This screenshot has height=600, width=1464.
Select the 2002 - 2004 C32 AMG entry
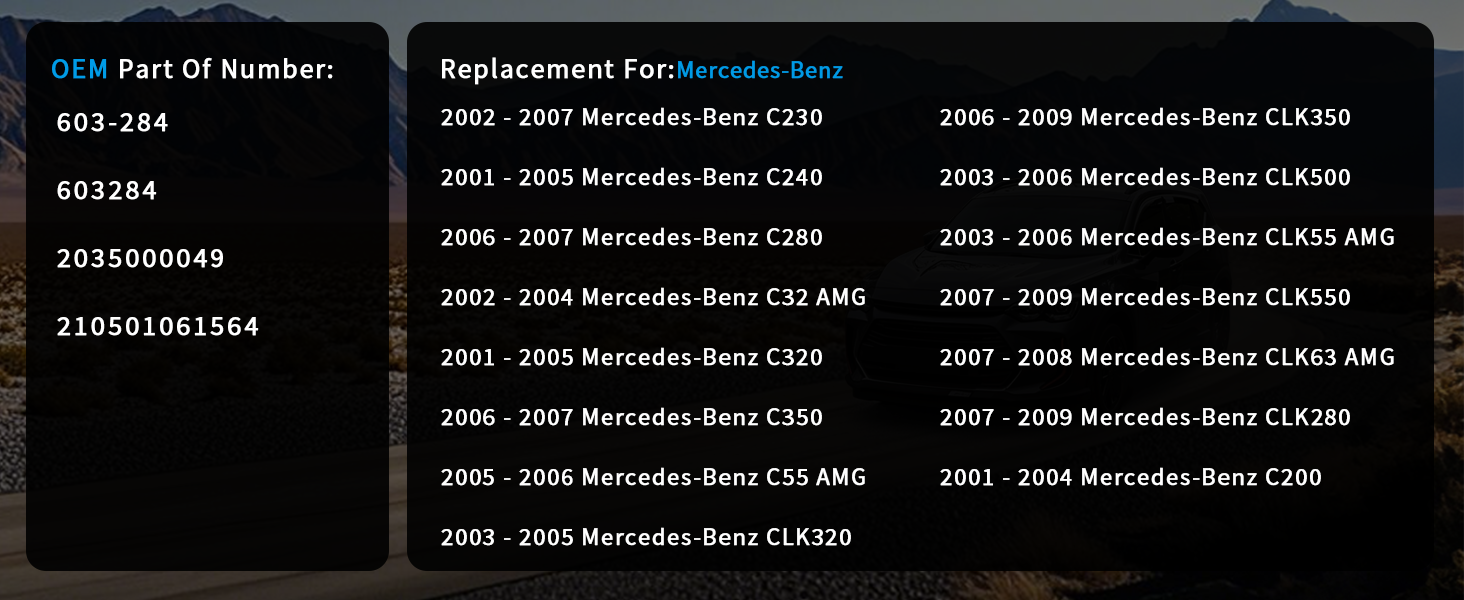(653, 298)
